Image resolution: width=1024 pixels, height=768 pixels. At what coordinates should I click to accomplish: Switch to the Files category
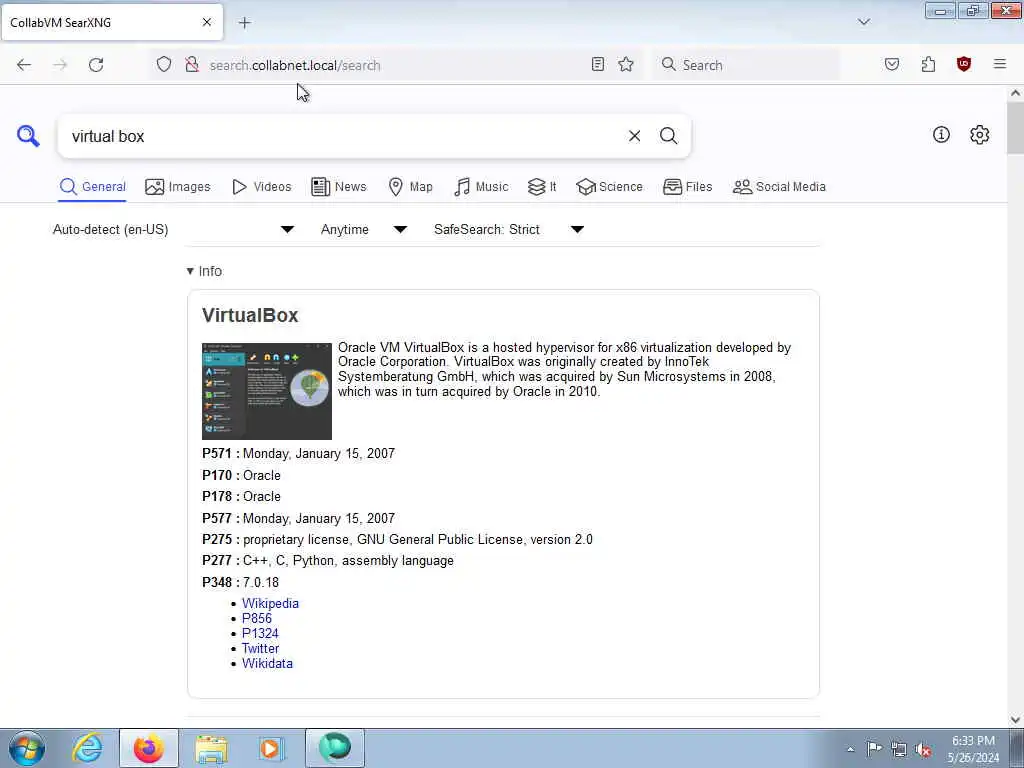point(687,187)
